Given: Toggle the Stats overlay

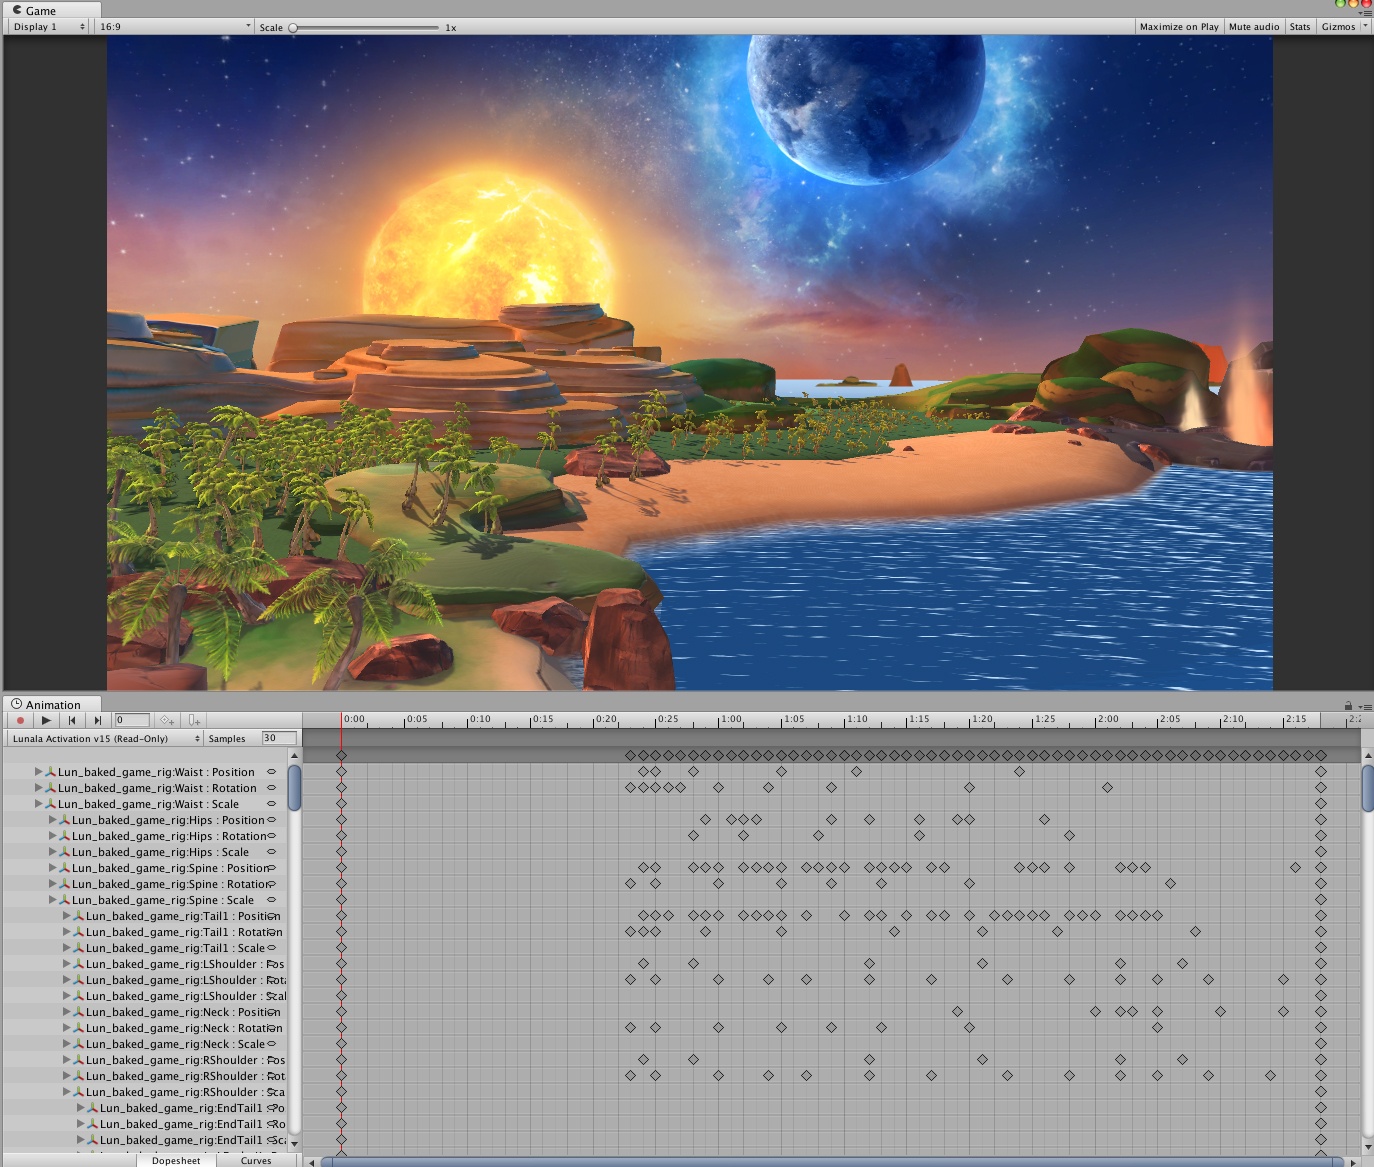Looking at the screenshot, I should 1299,27.
